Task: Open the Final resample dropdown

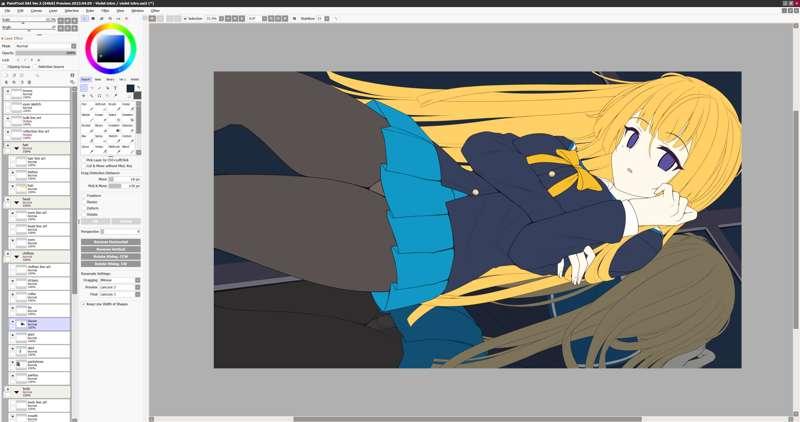Action: [x=119, y=294]
